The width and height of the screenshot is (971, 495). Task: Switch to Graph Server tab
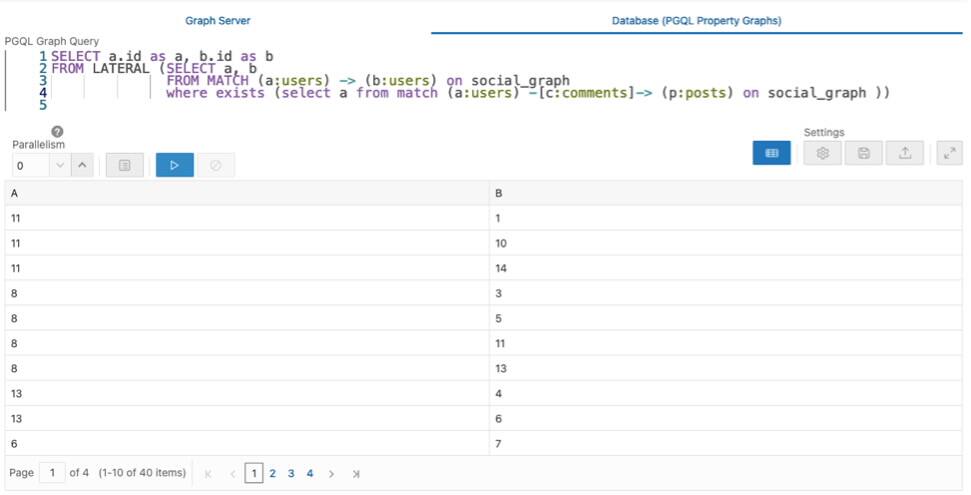pyautogui.click(x=217, y=20)
